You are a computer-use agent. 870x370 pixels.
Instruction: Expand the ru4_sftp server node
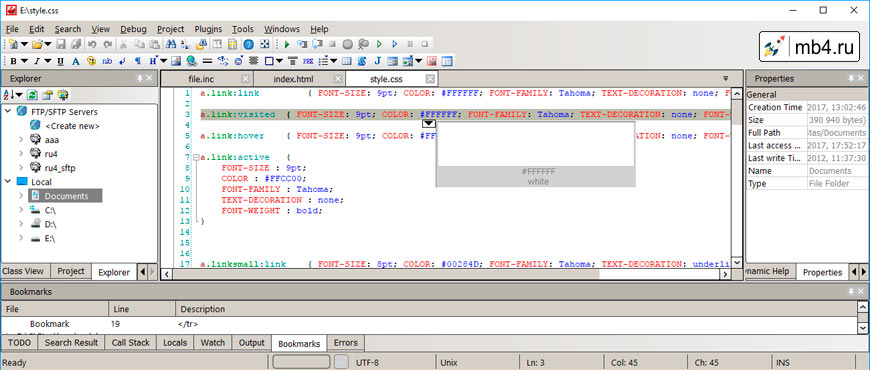coord(22,167)
